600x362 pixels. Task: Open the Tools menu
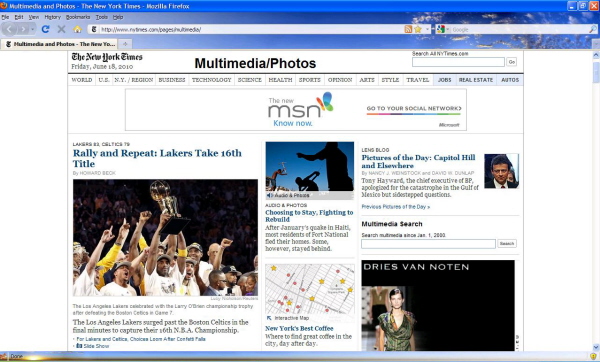tap(101, 17)
